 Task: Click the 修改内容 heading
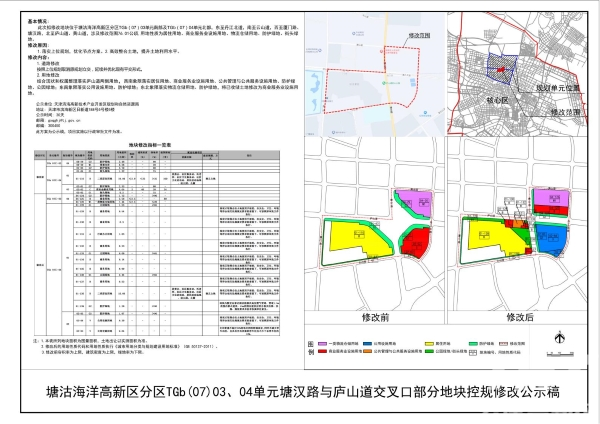(x=38, y=57)
